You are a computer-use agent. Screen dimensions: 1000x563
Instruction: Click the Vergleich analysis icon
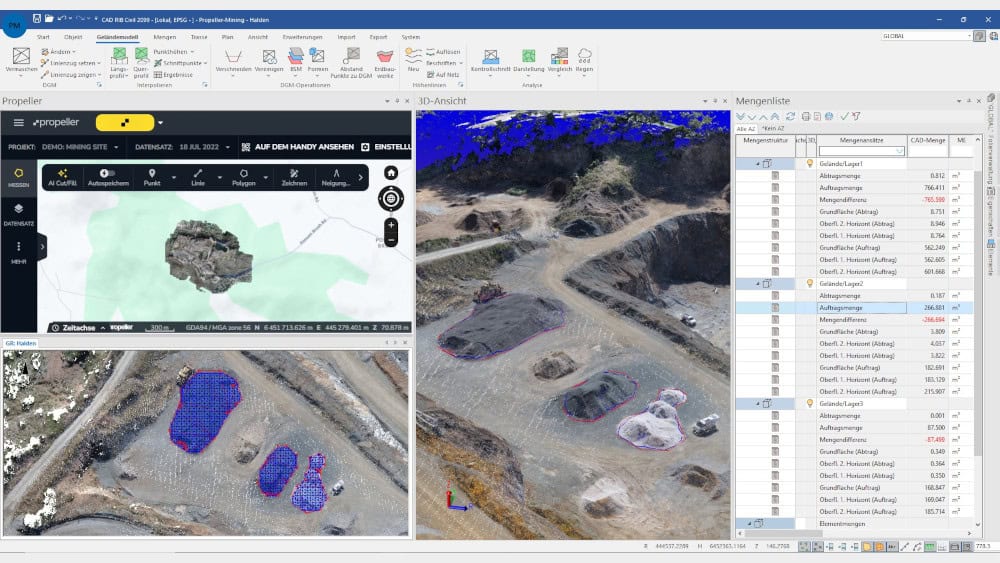pyautogui.click(x=559, y=56)
